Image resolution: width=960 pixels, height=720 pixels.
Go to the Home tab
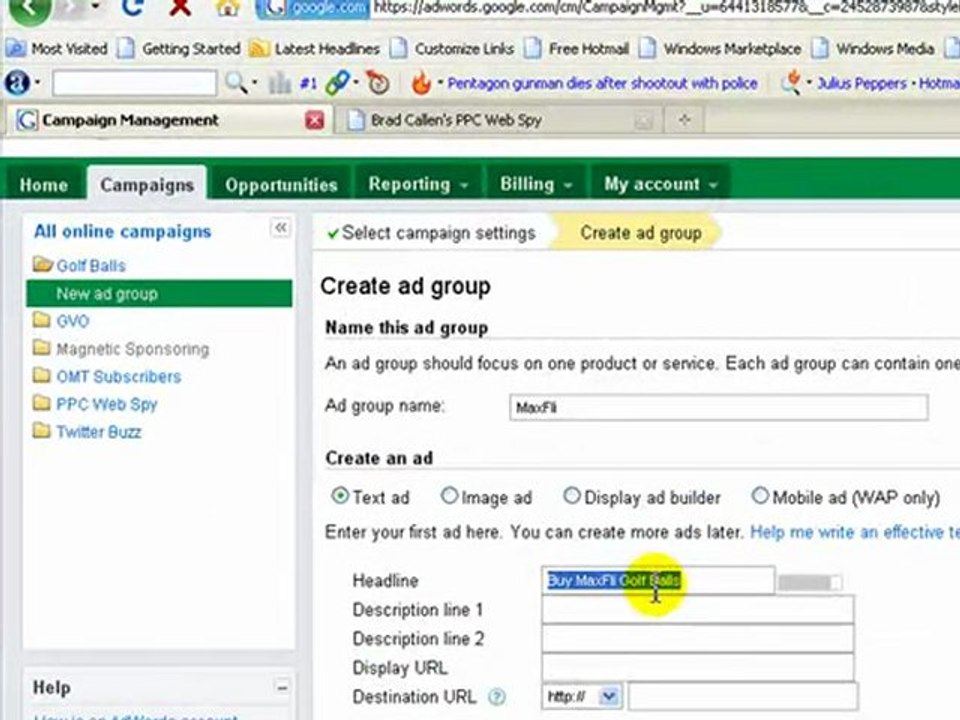click(43, 184)
